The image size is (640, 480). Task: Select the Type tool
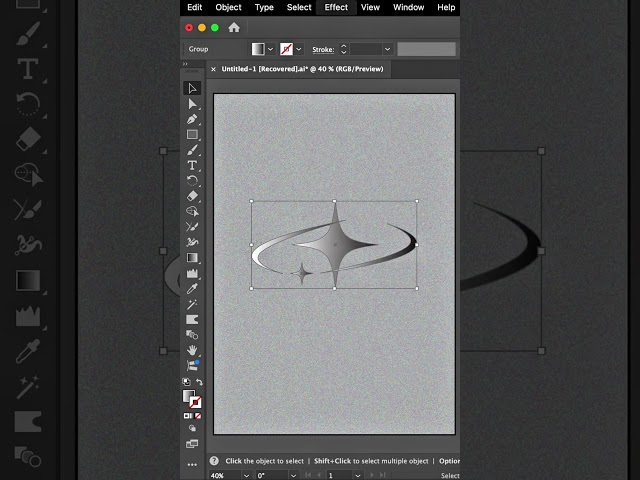tap(192, 165)
